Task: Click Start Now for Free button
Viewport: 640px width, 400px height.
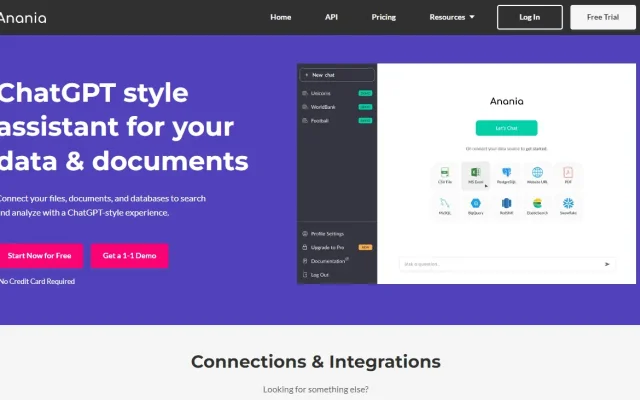Action: [x=40, y=256]
